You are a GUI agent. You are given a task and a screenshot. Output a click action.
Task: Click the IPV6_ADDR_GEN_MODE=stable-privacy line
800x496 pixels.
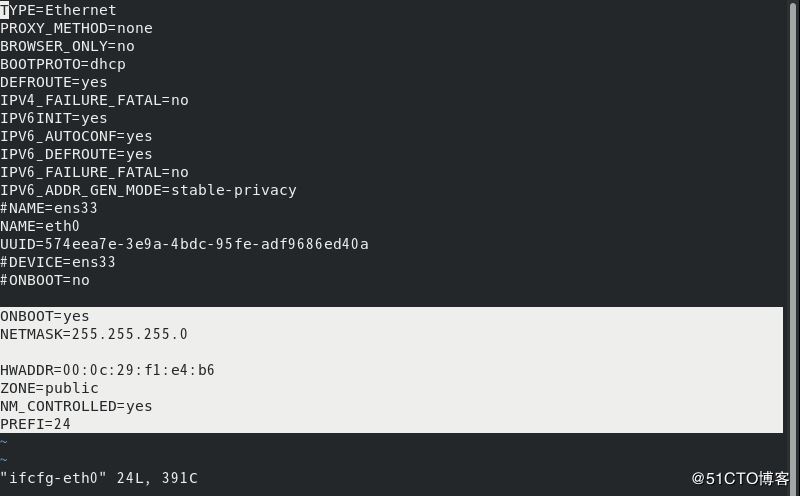coord(148,190)
